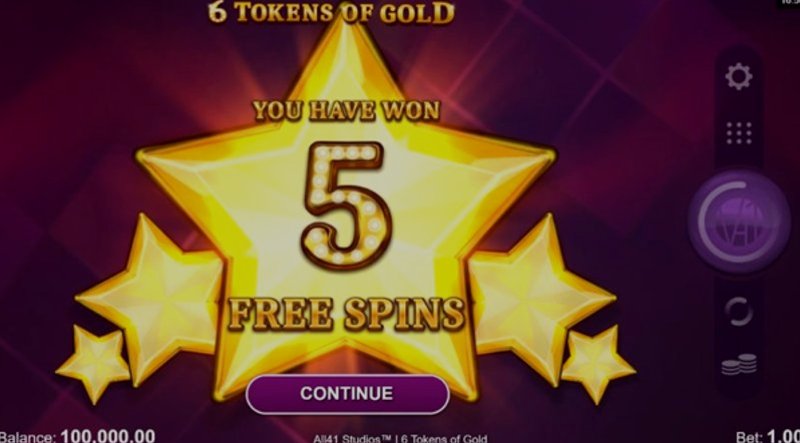Click the lit-up number 5
This screenshot has width=800, height=443.
[x=347, y=203]
